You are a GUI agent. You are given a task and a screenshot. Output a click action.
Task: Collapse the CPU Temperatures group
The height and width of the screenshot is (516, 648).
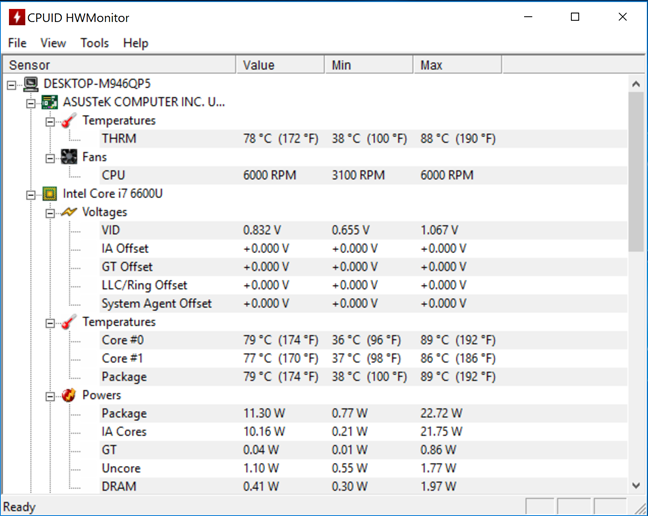coord(50,323)
